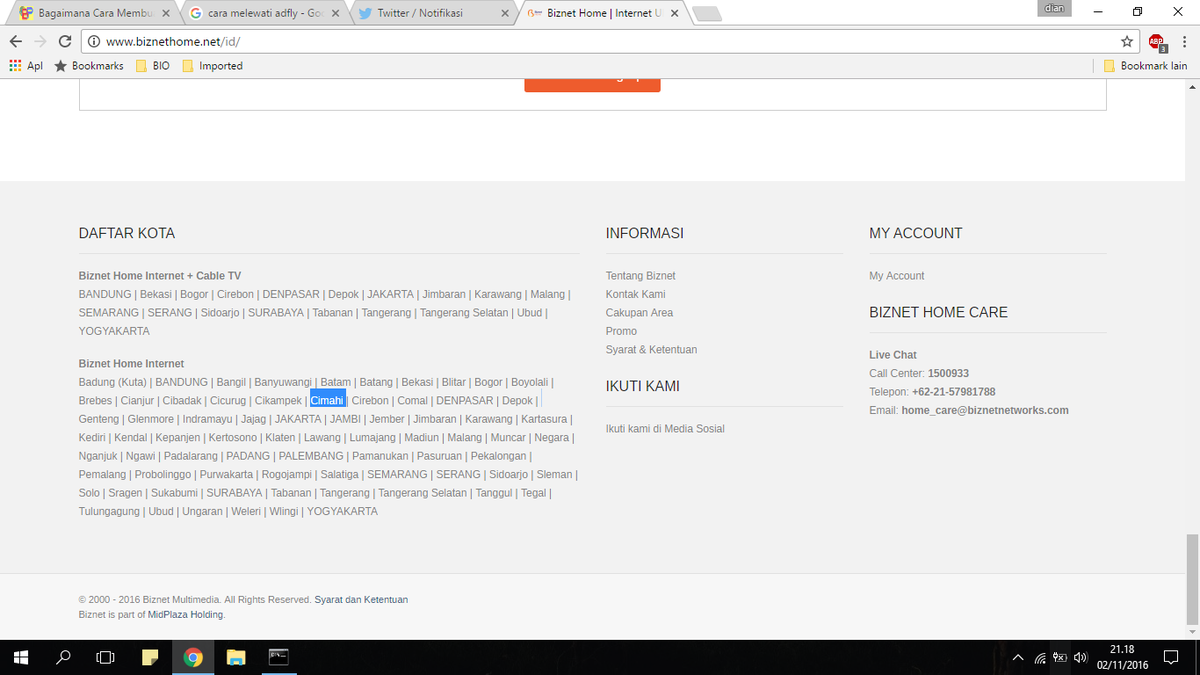Screen dimensions: 1200x675
Task: Click the browser Back arrow
Action: point(16,41)
